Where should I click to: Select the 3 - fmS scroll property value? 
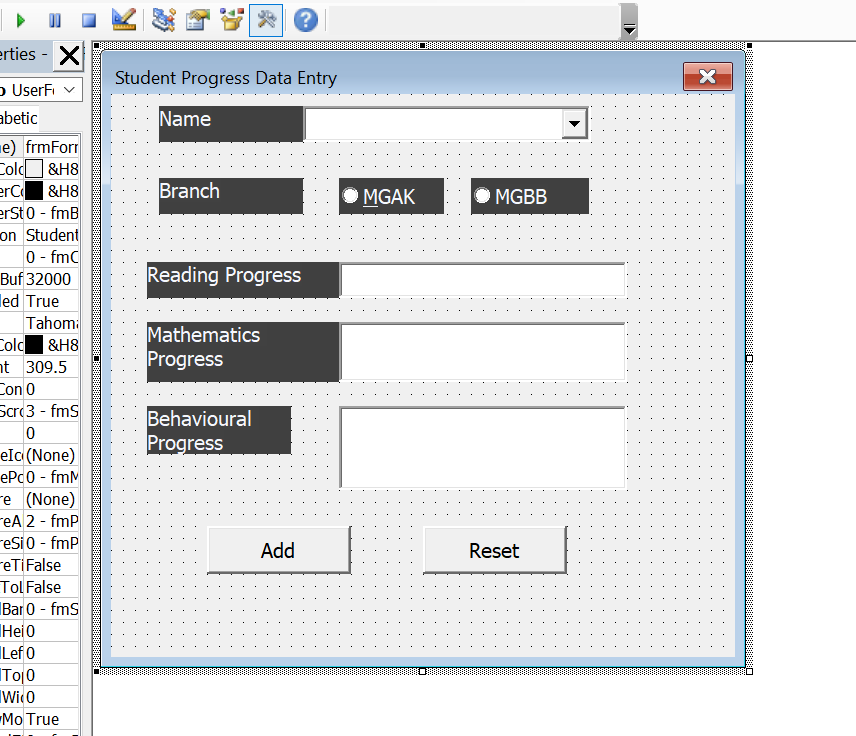coord(52,411)
